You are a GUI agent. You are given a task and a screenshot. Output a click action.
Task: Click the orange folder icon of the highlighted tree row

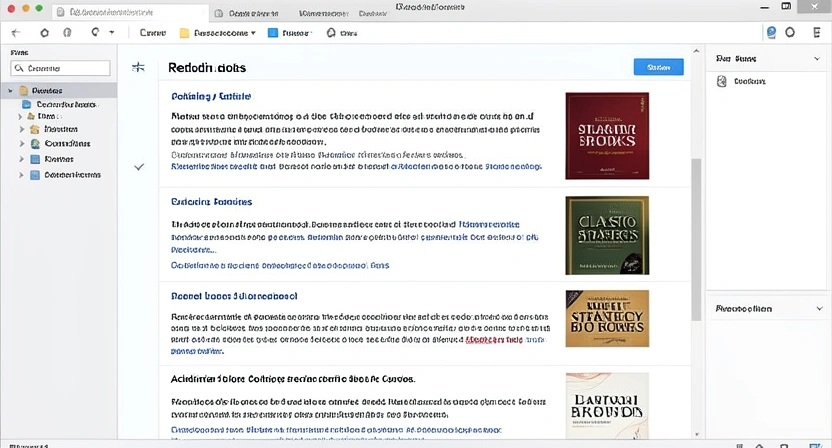(24, 90)
